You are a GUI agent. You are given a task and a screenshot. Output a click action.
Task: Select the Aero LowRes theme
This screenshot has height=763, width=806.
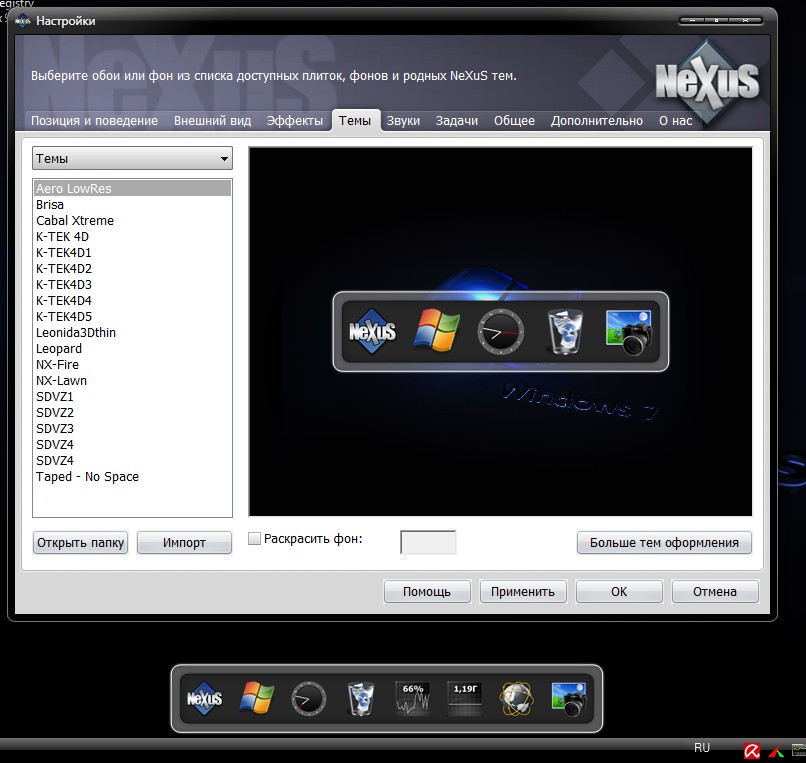132,189
